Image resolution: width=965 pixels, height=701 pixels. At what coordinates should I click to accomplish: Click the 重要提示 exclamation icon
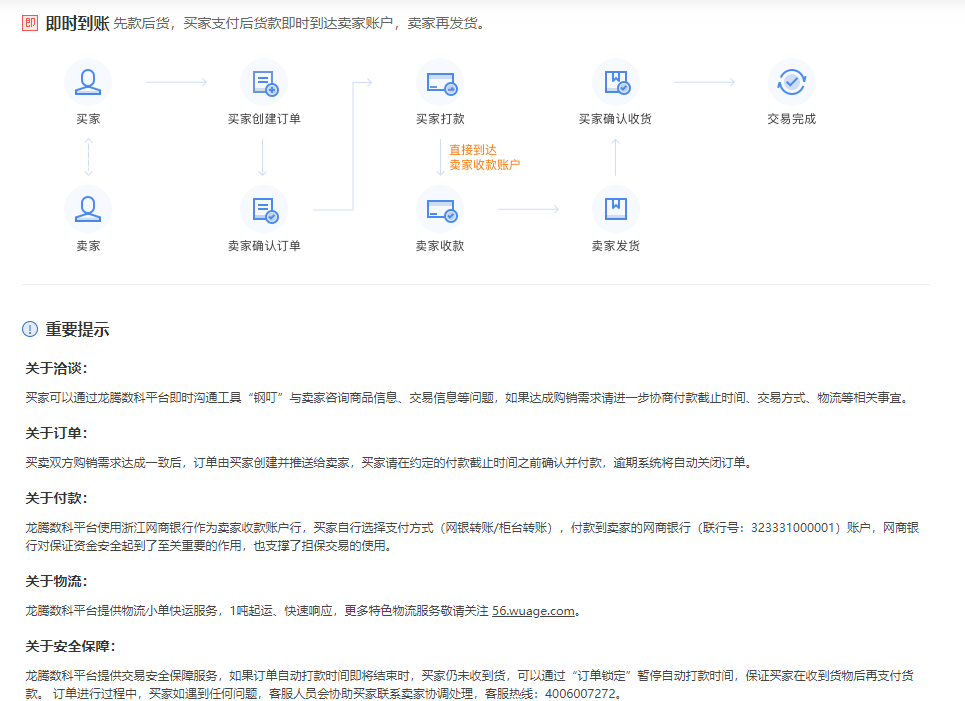30,329
